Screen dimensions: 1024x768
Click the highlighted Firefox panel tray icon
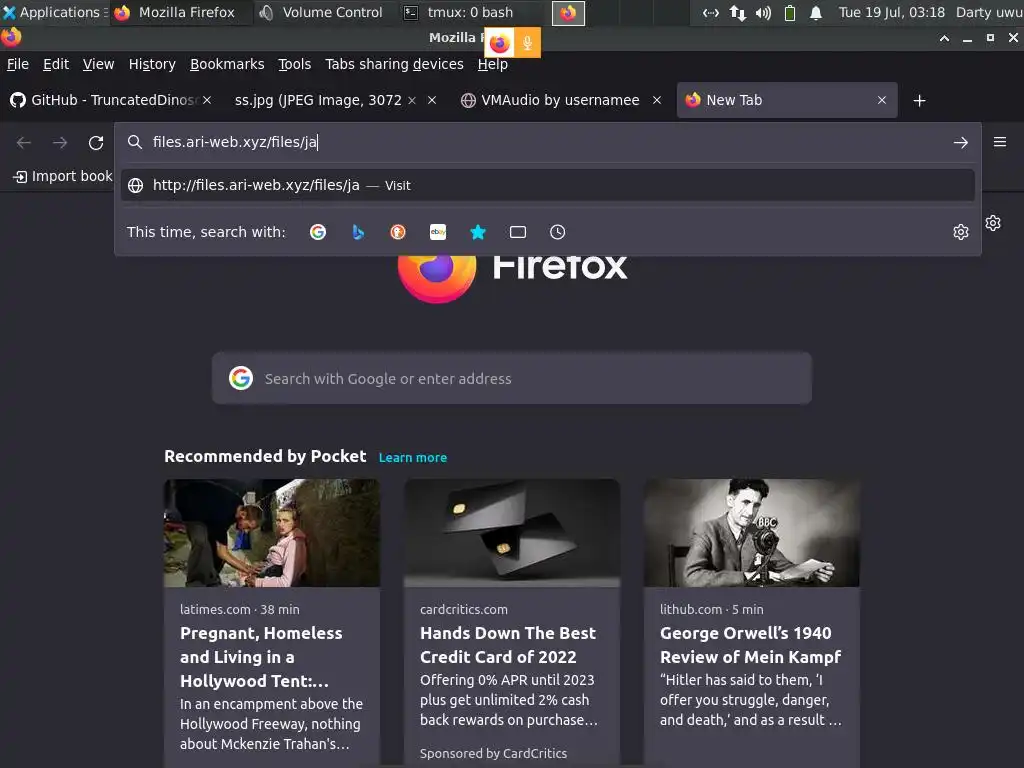pos(568,12)
